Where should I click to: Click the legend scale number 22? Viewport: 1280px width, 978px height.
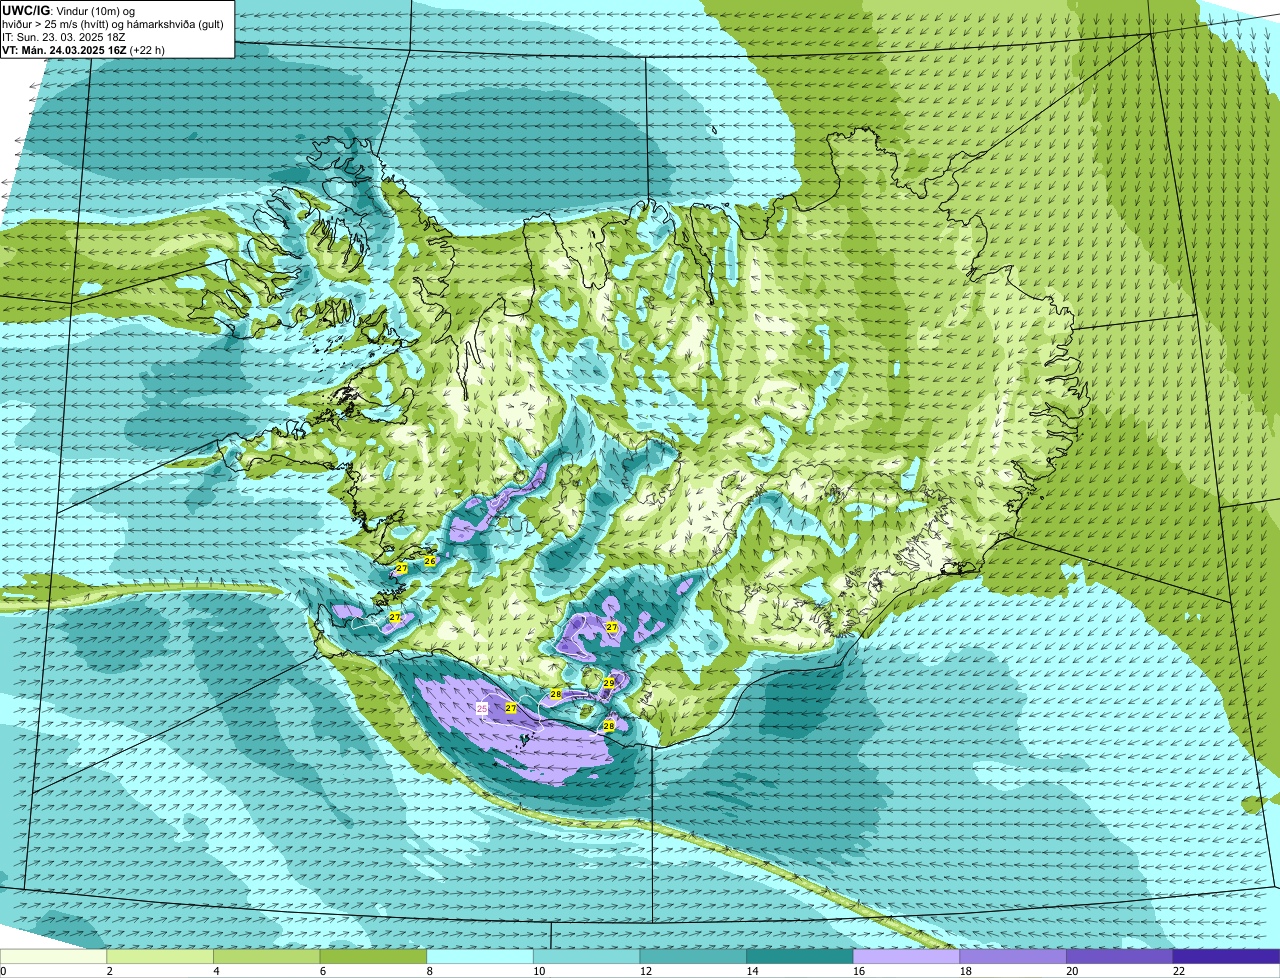pyautogui.click(x=1177, y=971)
